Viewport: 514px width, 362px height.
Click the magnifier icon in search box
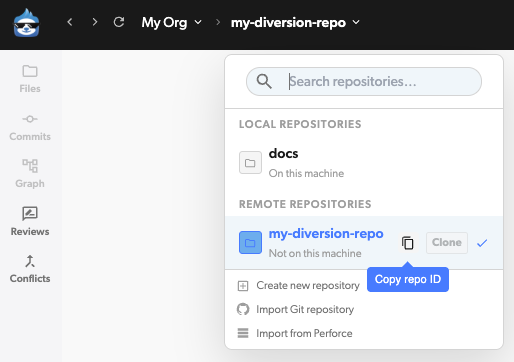264,82
